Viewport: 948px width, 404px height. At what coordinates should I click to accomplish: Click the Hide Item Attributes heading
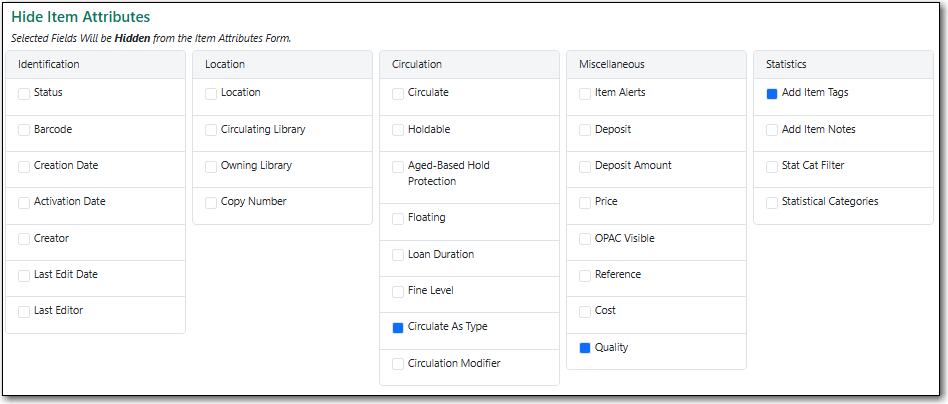point(81,17)
